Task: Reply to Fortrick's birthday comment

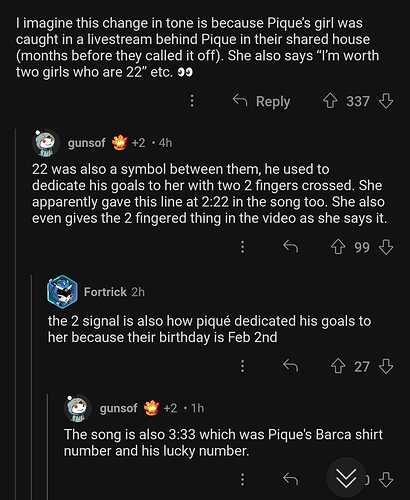Action: 290,366
